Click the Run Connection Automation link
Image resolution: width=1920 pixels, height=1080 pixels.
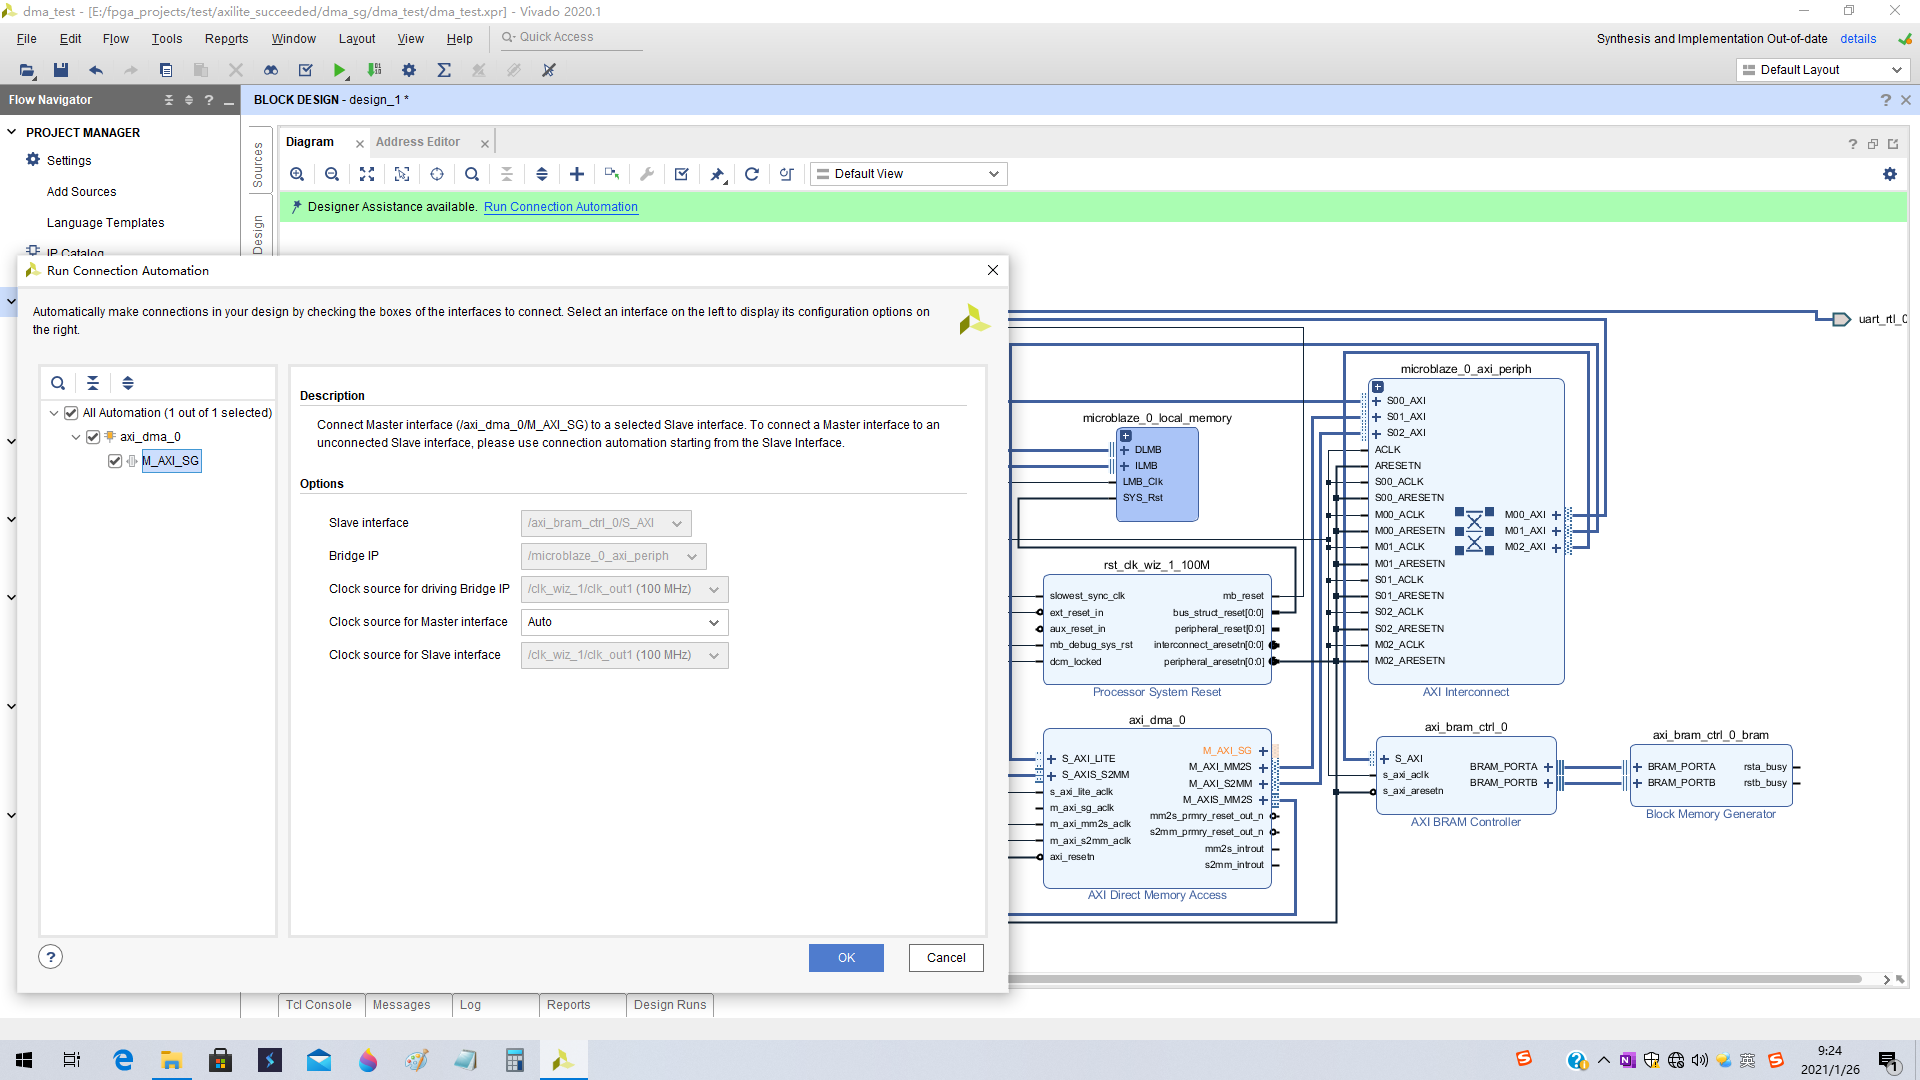click(560, 207)
